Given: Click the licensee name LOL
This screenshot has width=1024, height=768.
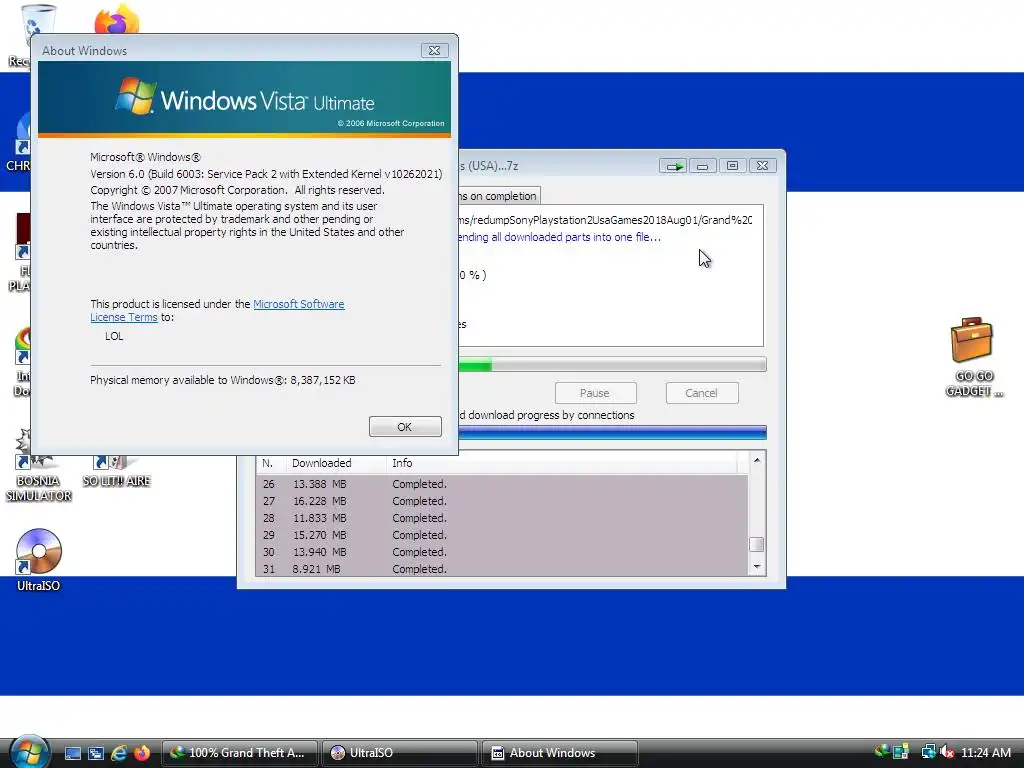Looking at the screenshot, I should 114,336.
